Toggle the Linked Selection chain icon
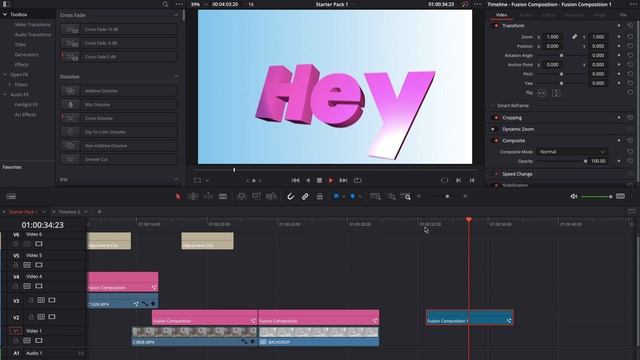 point(305,196)
